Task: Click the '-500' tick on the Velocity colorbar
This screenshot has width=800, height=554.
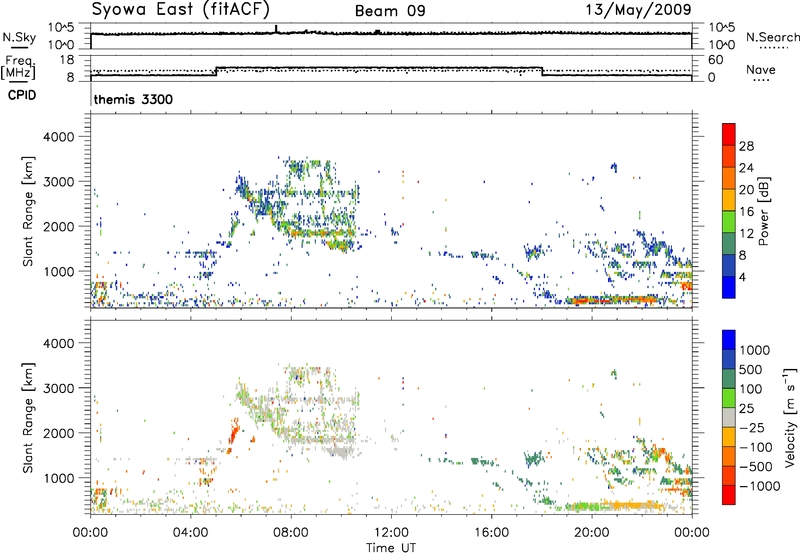Action: [755, 466]
